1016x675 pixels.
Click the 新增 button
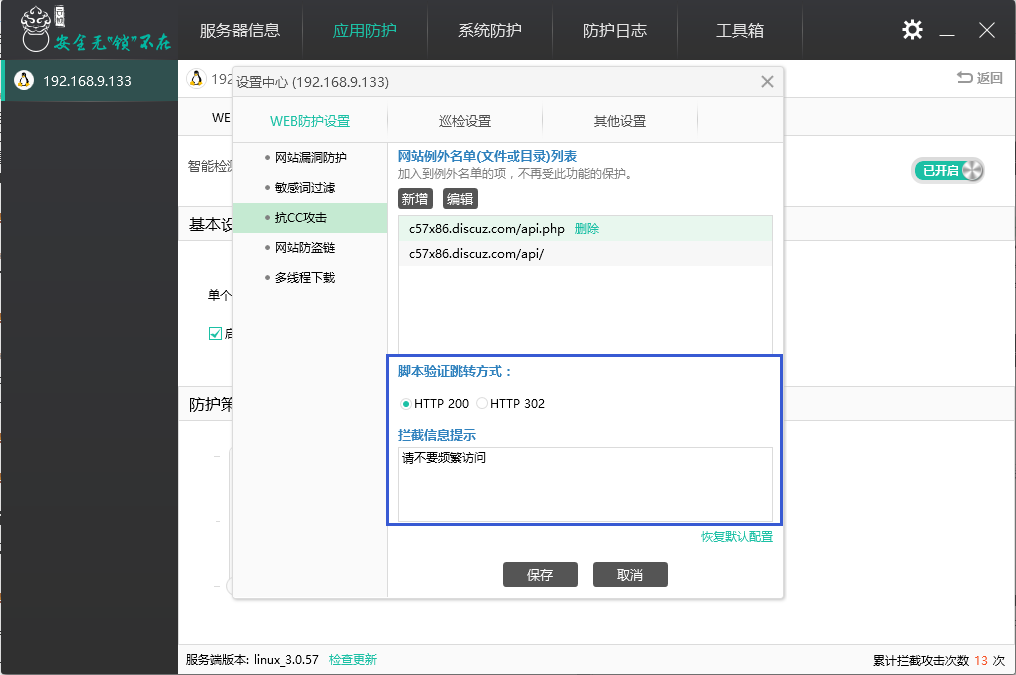[415, 199]
